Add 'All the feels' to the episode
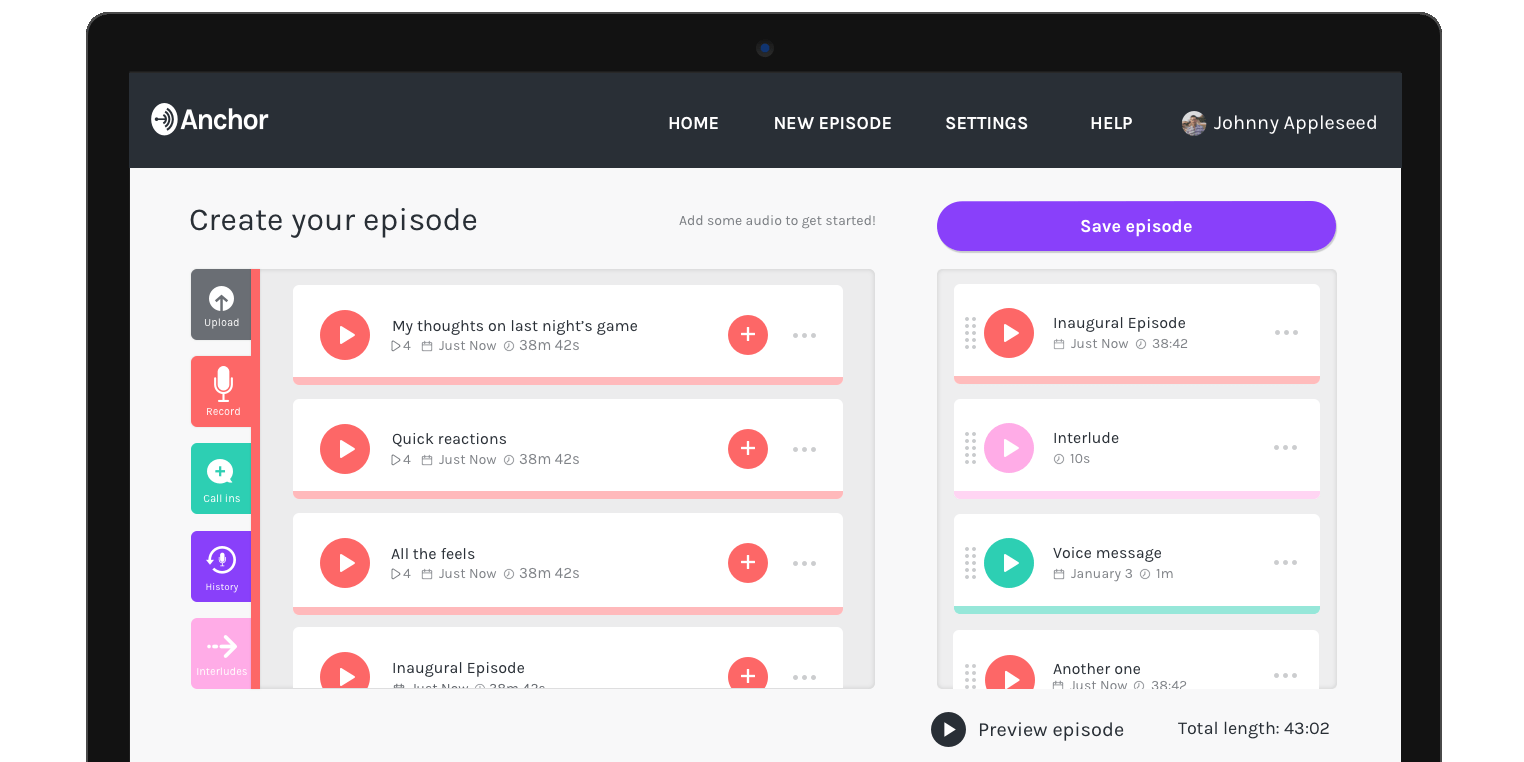 coord(748,563)
